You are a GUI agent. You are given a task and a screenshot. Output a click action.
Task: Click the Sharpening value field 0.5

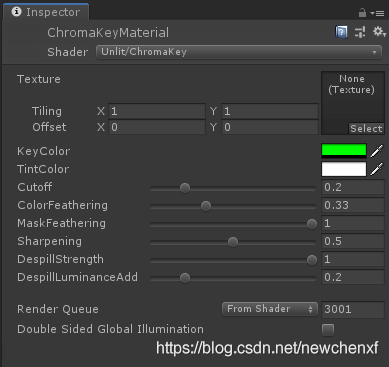[x=353, y=241]
